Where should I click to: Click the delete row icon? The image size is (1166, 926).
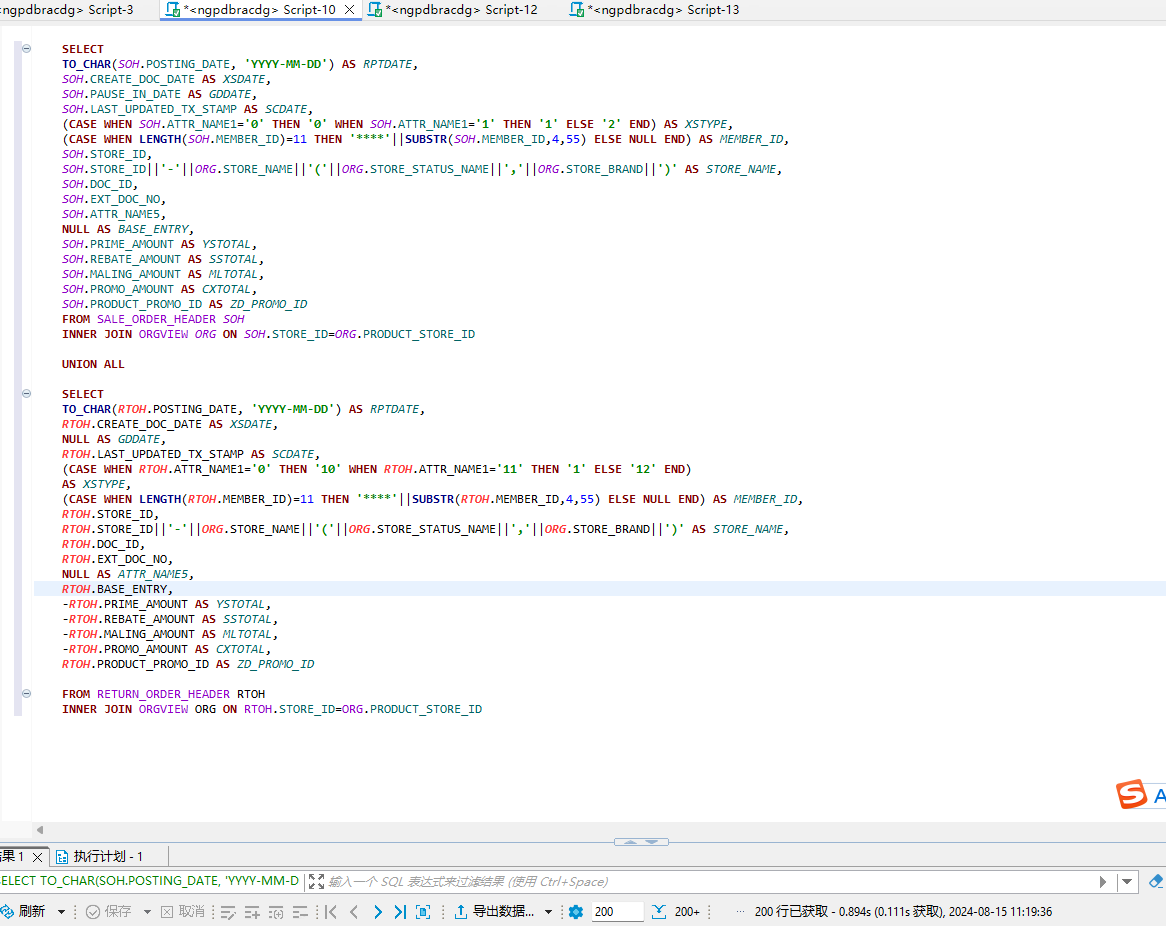click(x=300, y=912)
